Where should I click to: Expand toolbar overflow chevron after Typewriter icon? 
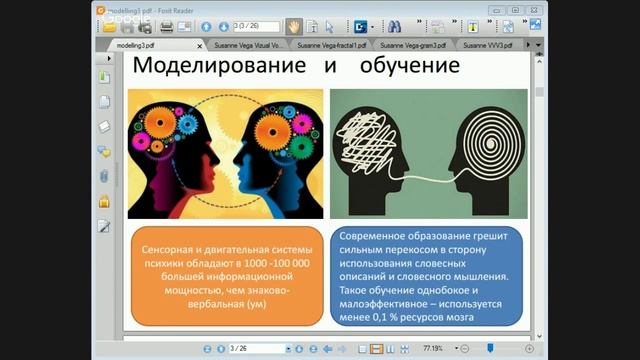[x=489, y=21]
